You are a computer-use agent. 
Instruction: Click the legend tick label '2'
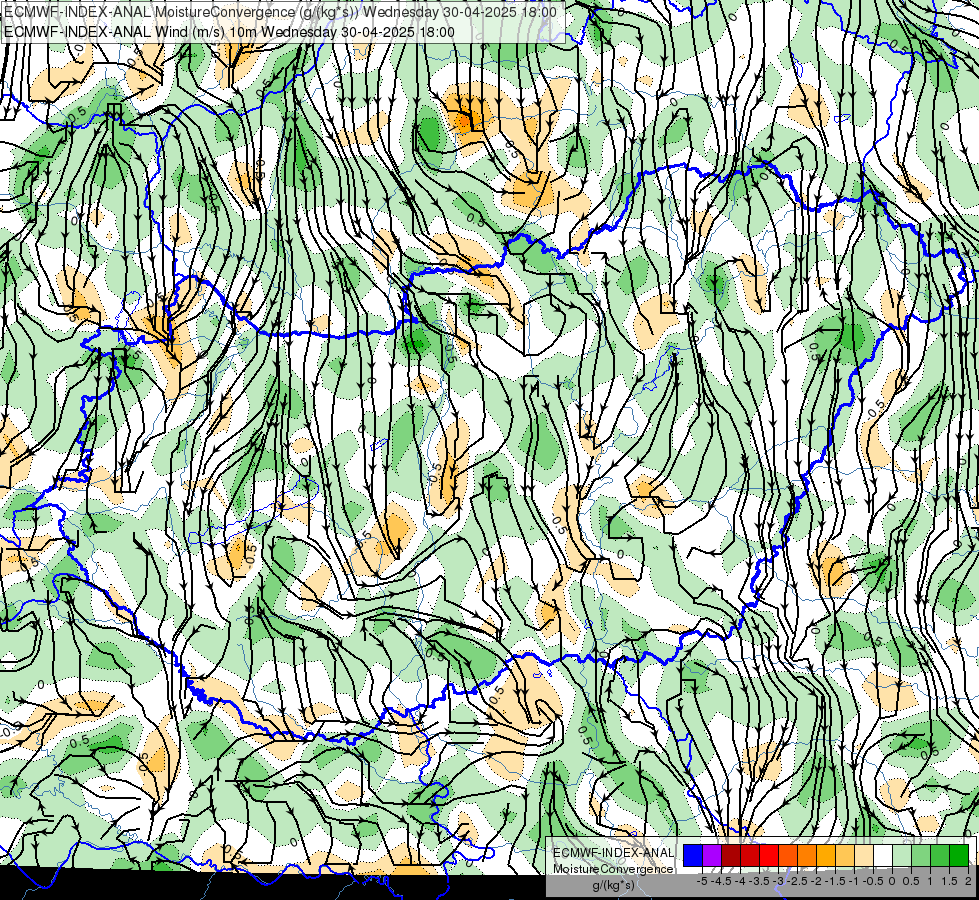click(968, 881)
